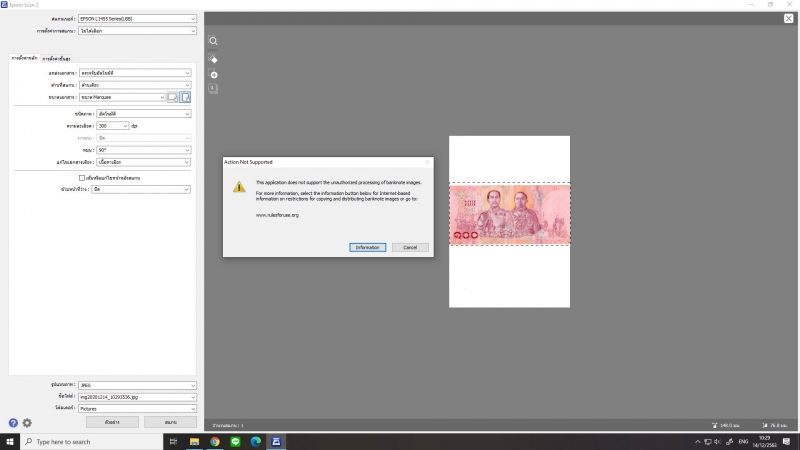Select the portrait orientation icon button
Image resolution: width=800 pixels, height=450 pixels.
click(185, 97)
